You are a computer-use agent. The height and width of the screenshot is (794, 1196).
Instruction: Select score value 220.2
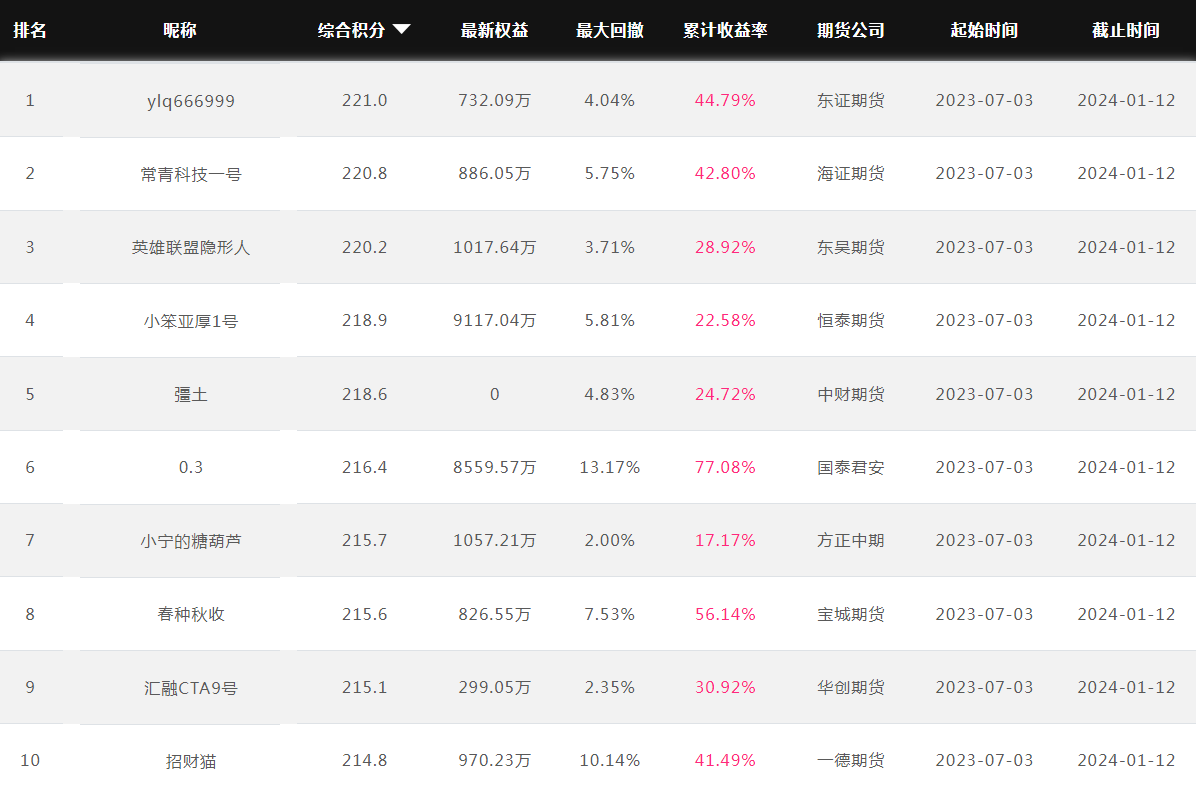tap(365, 247)
